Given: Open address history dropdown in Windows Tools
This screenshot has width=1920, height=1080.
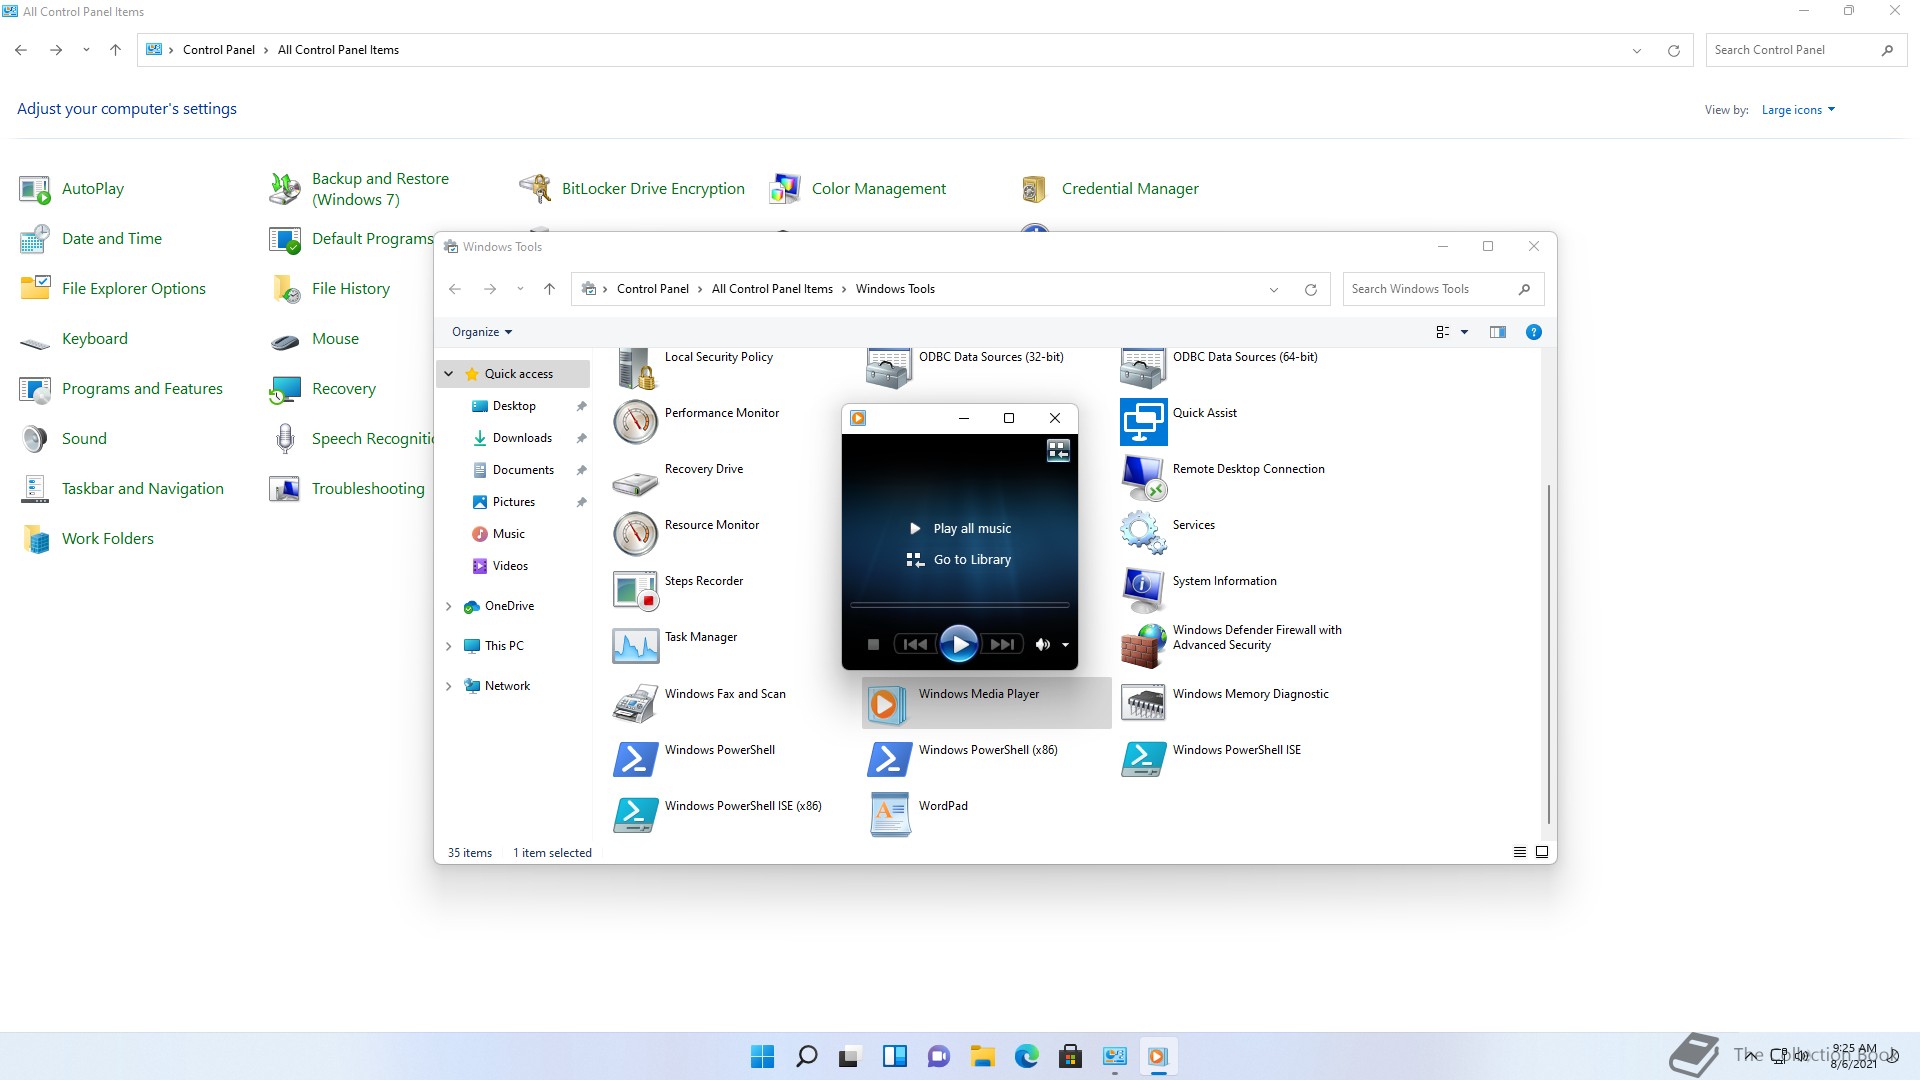Looking at the screenshot, I should pos(1274,289).
